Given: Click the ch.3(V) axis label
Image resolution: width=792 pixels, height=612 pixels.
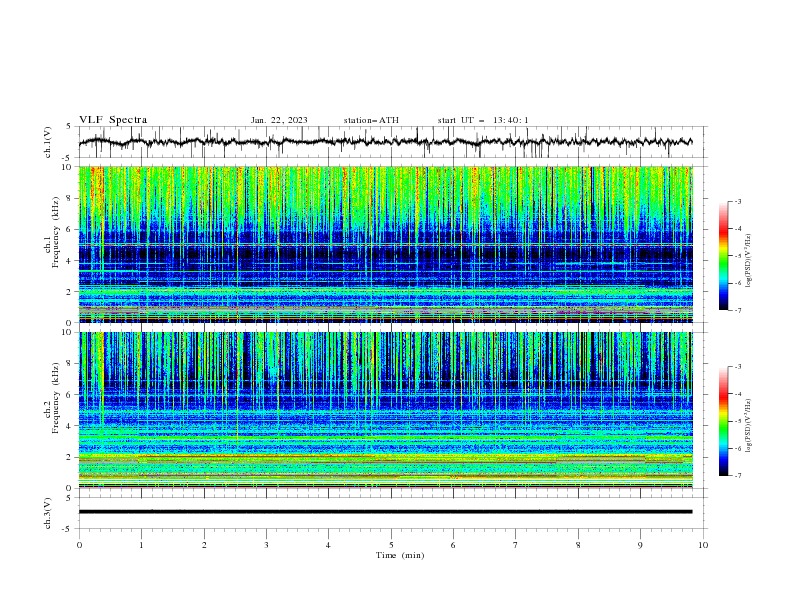Looking at the screenshot, I should point(48,513).
